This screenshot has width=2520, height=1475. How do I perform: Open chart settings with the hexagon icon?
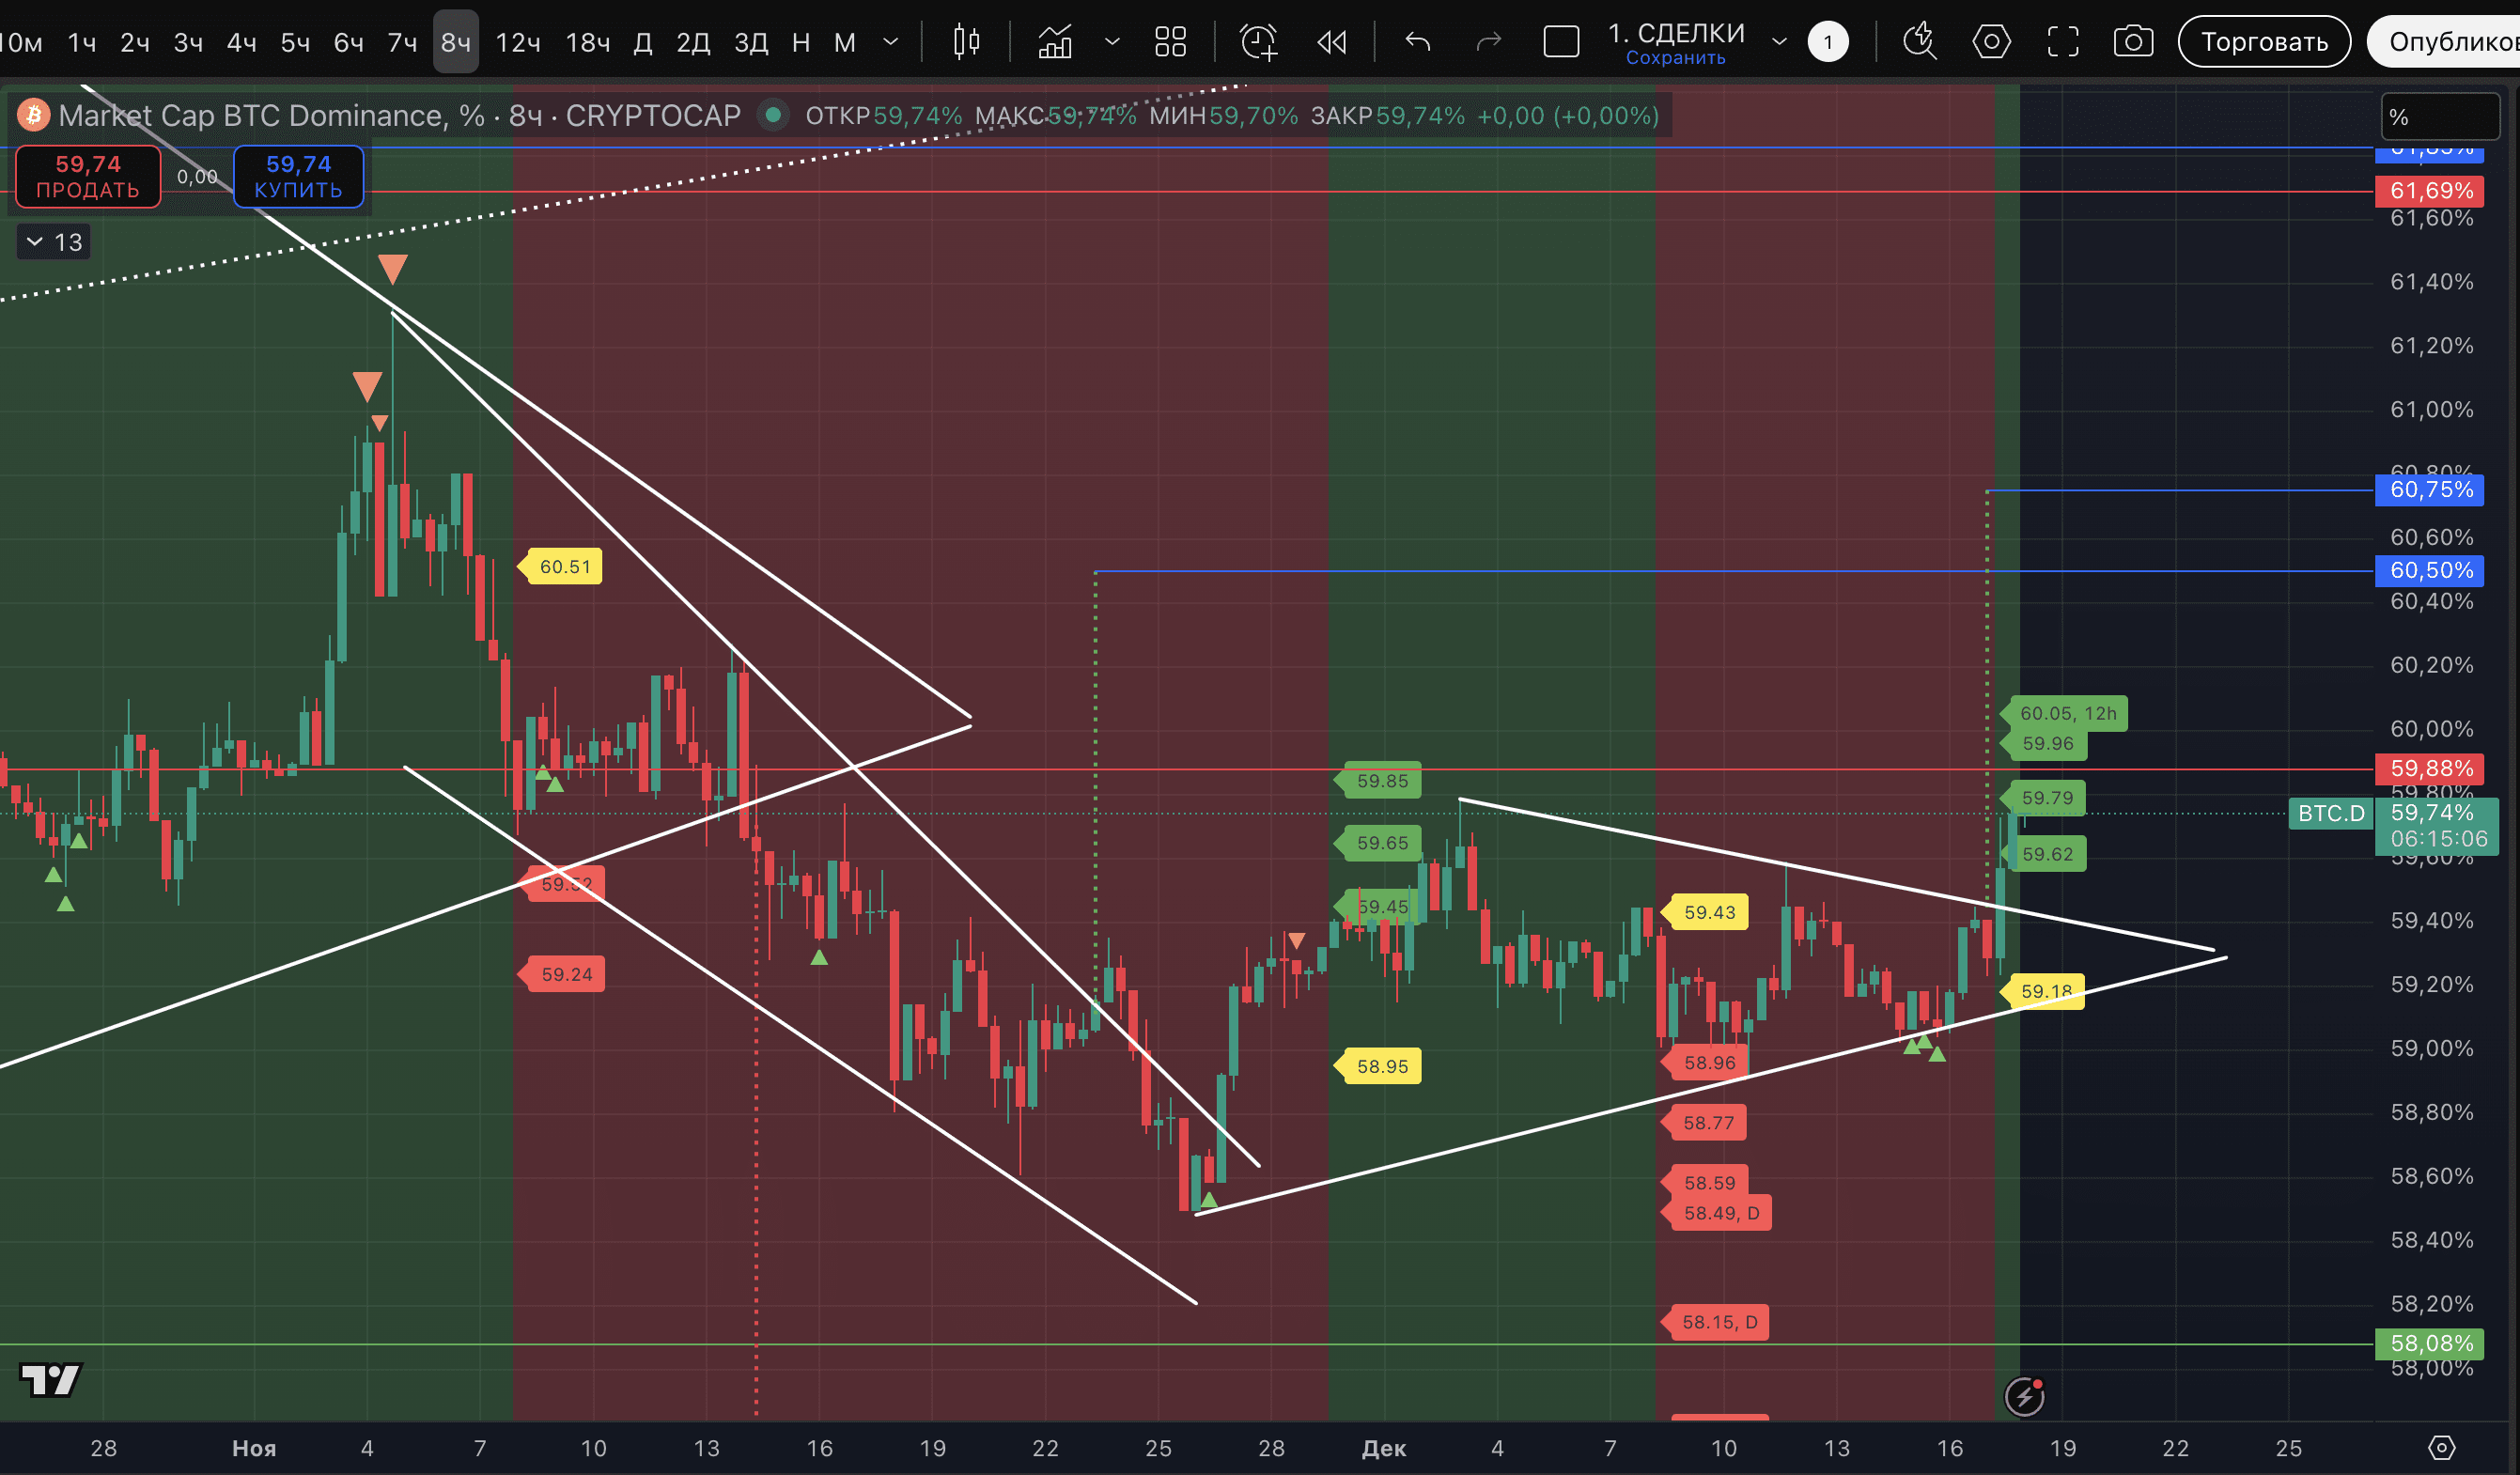1991,42
